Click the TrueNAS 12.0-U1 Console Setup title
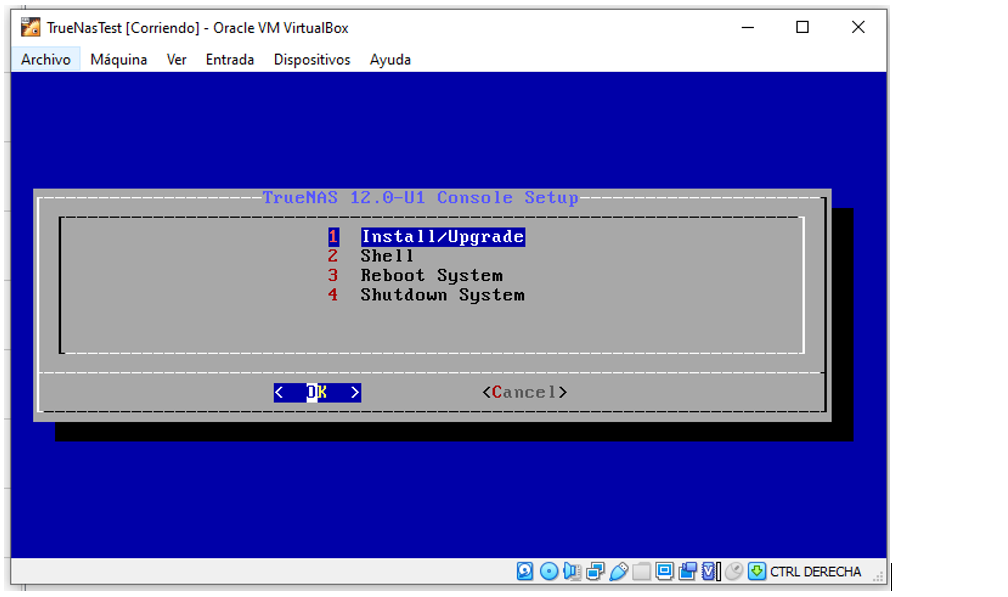1008x597 pixels. (x=420, y=198)
